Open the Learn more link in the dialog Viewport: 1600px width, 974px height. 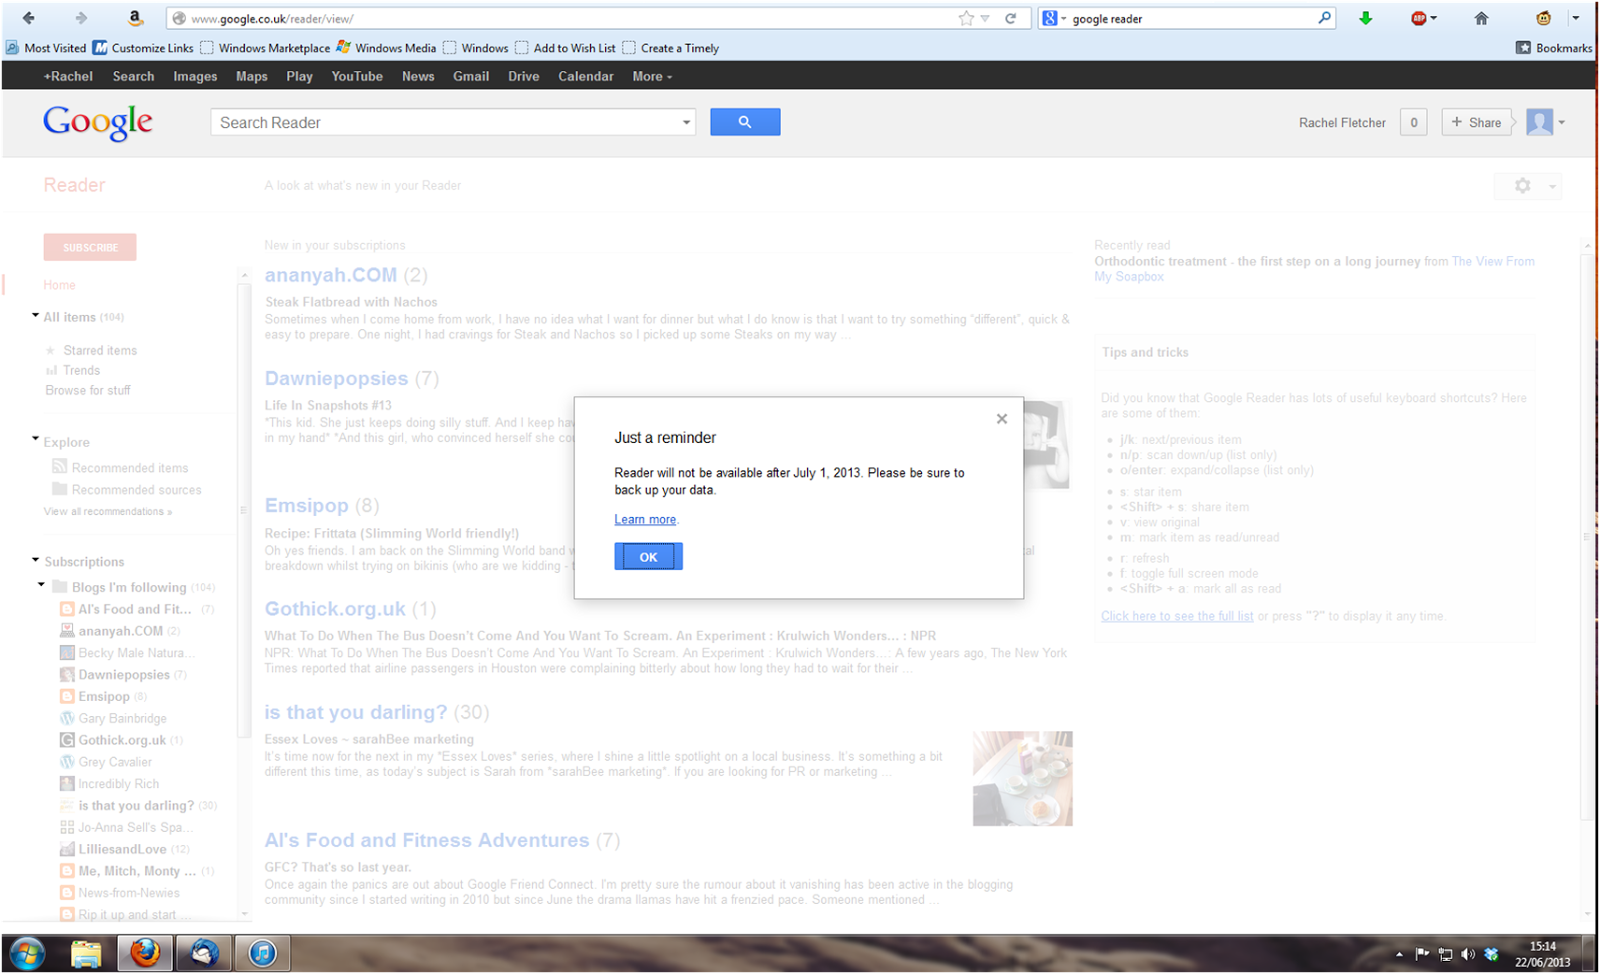point(645,519)
